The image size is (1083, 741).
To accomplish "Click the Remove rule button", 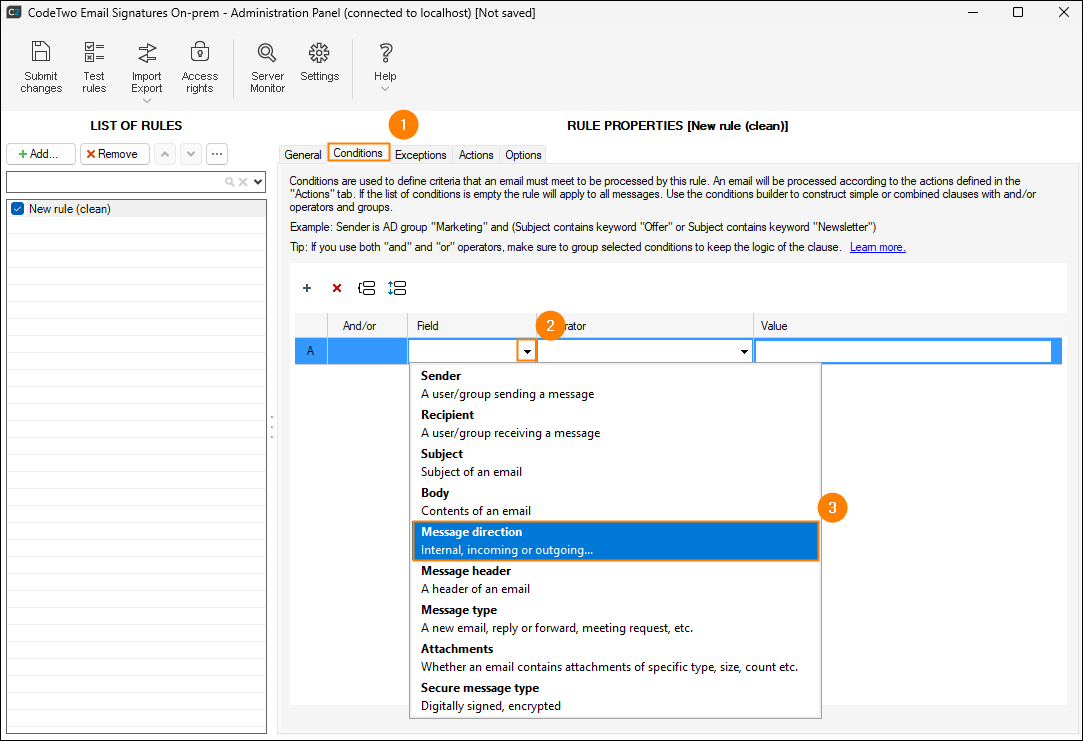I will point(115,154).
